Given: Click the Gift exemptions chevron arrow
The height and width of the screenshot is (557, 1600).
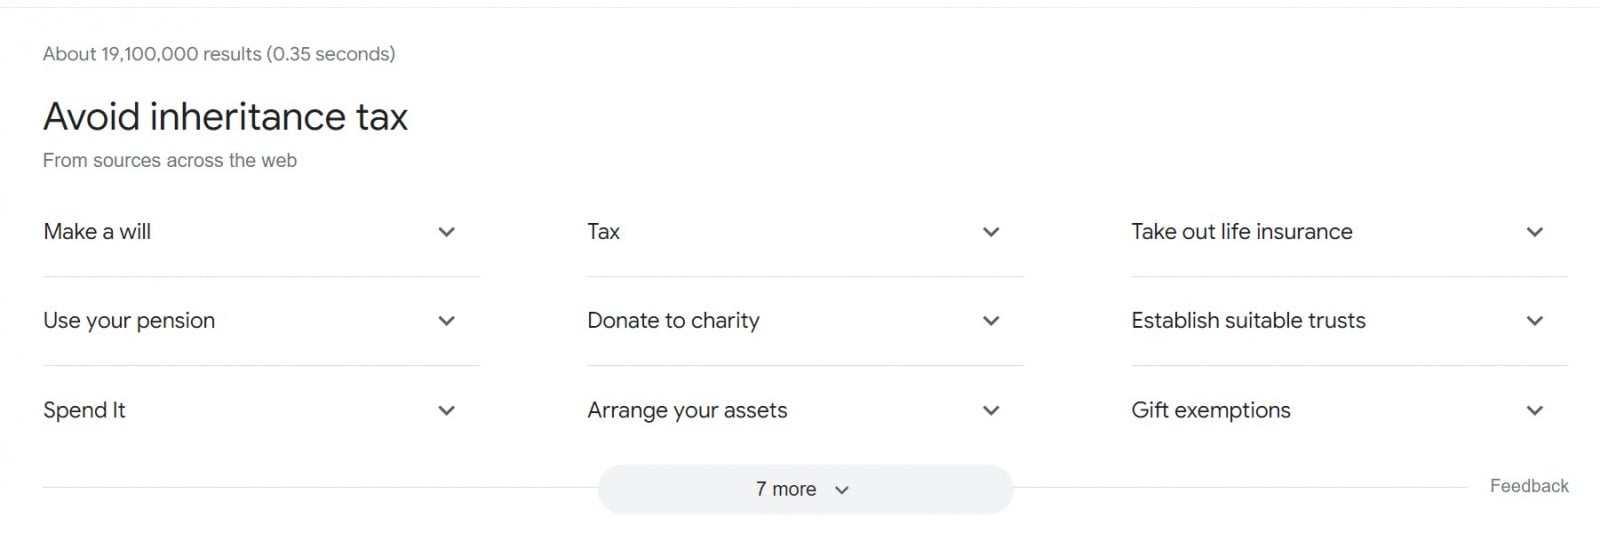Looking at the screenshot, I should [1535, 410].
